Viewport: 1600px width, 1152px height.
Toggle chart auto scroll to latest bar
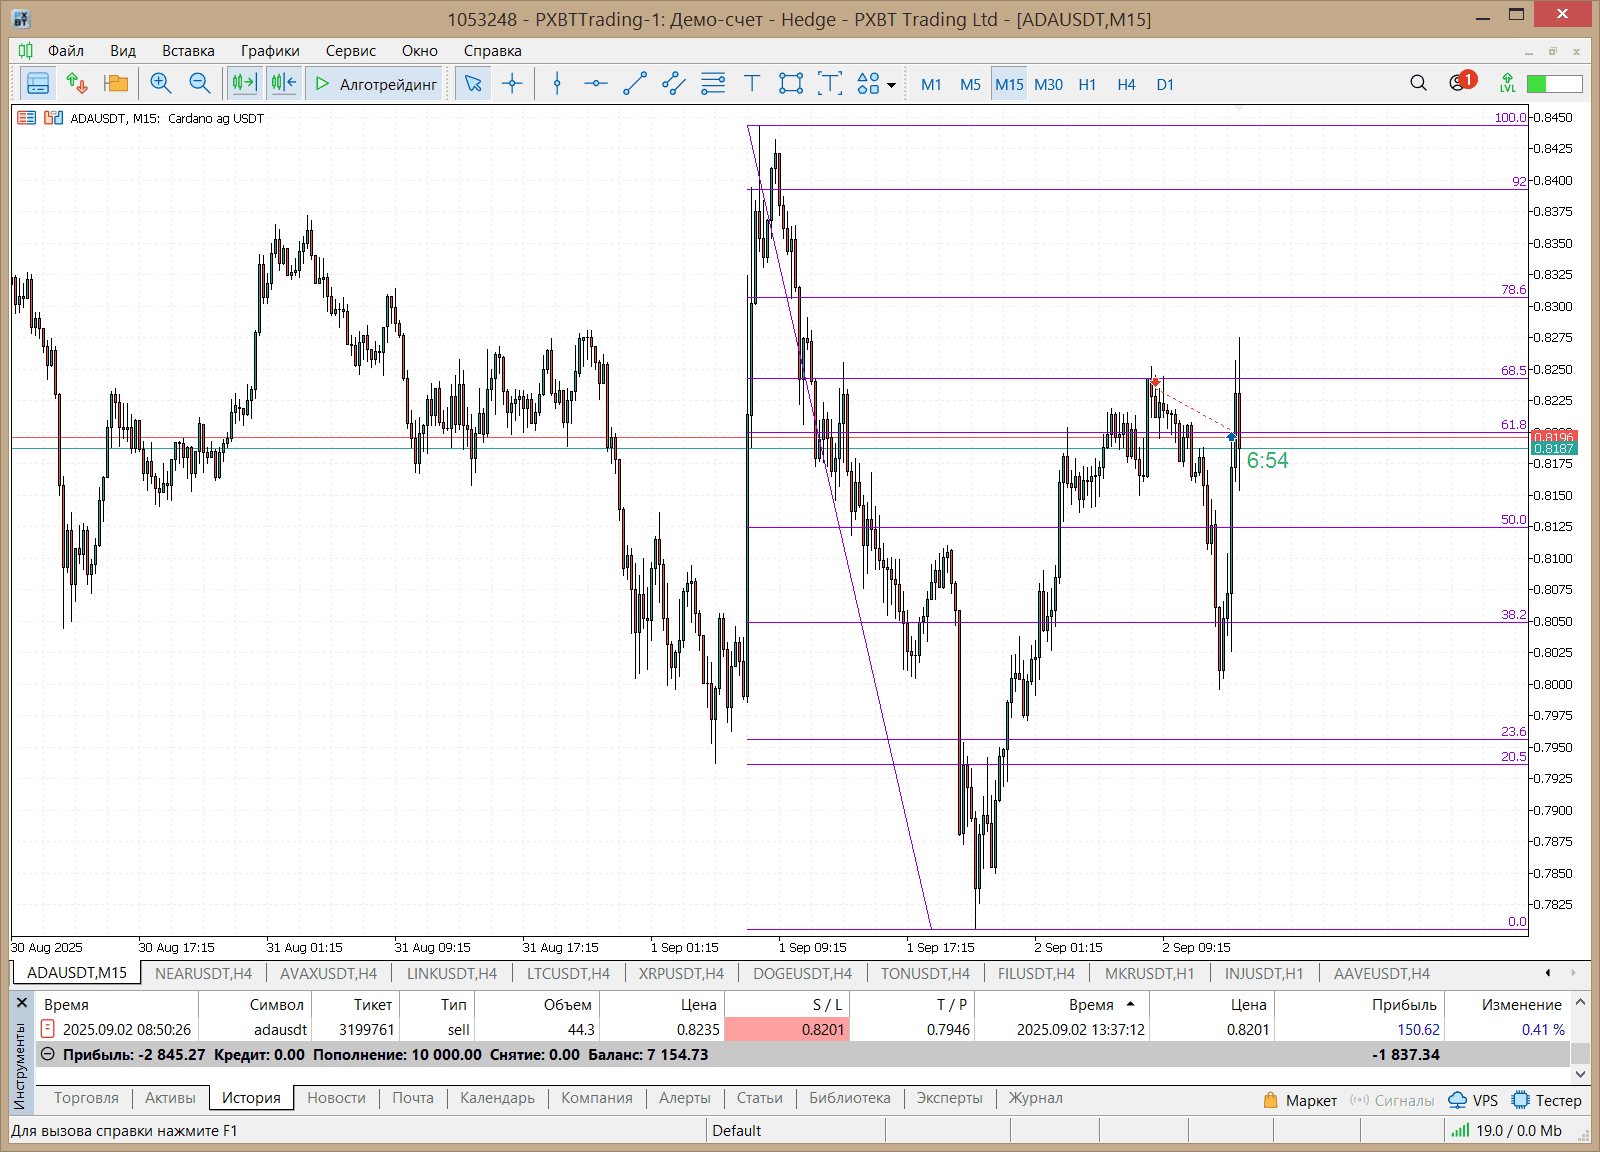click(244, 84)
